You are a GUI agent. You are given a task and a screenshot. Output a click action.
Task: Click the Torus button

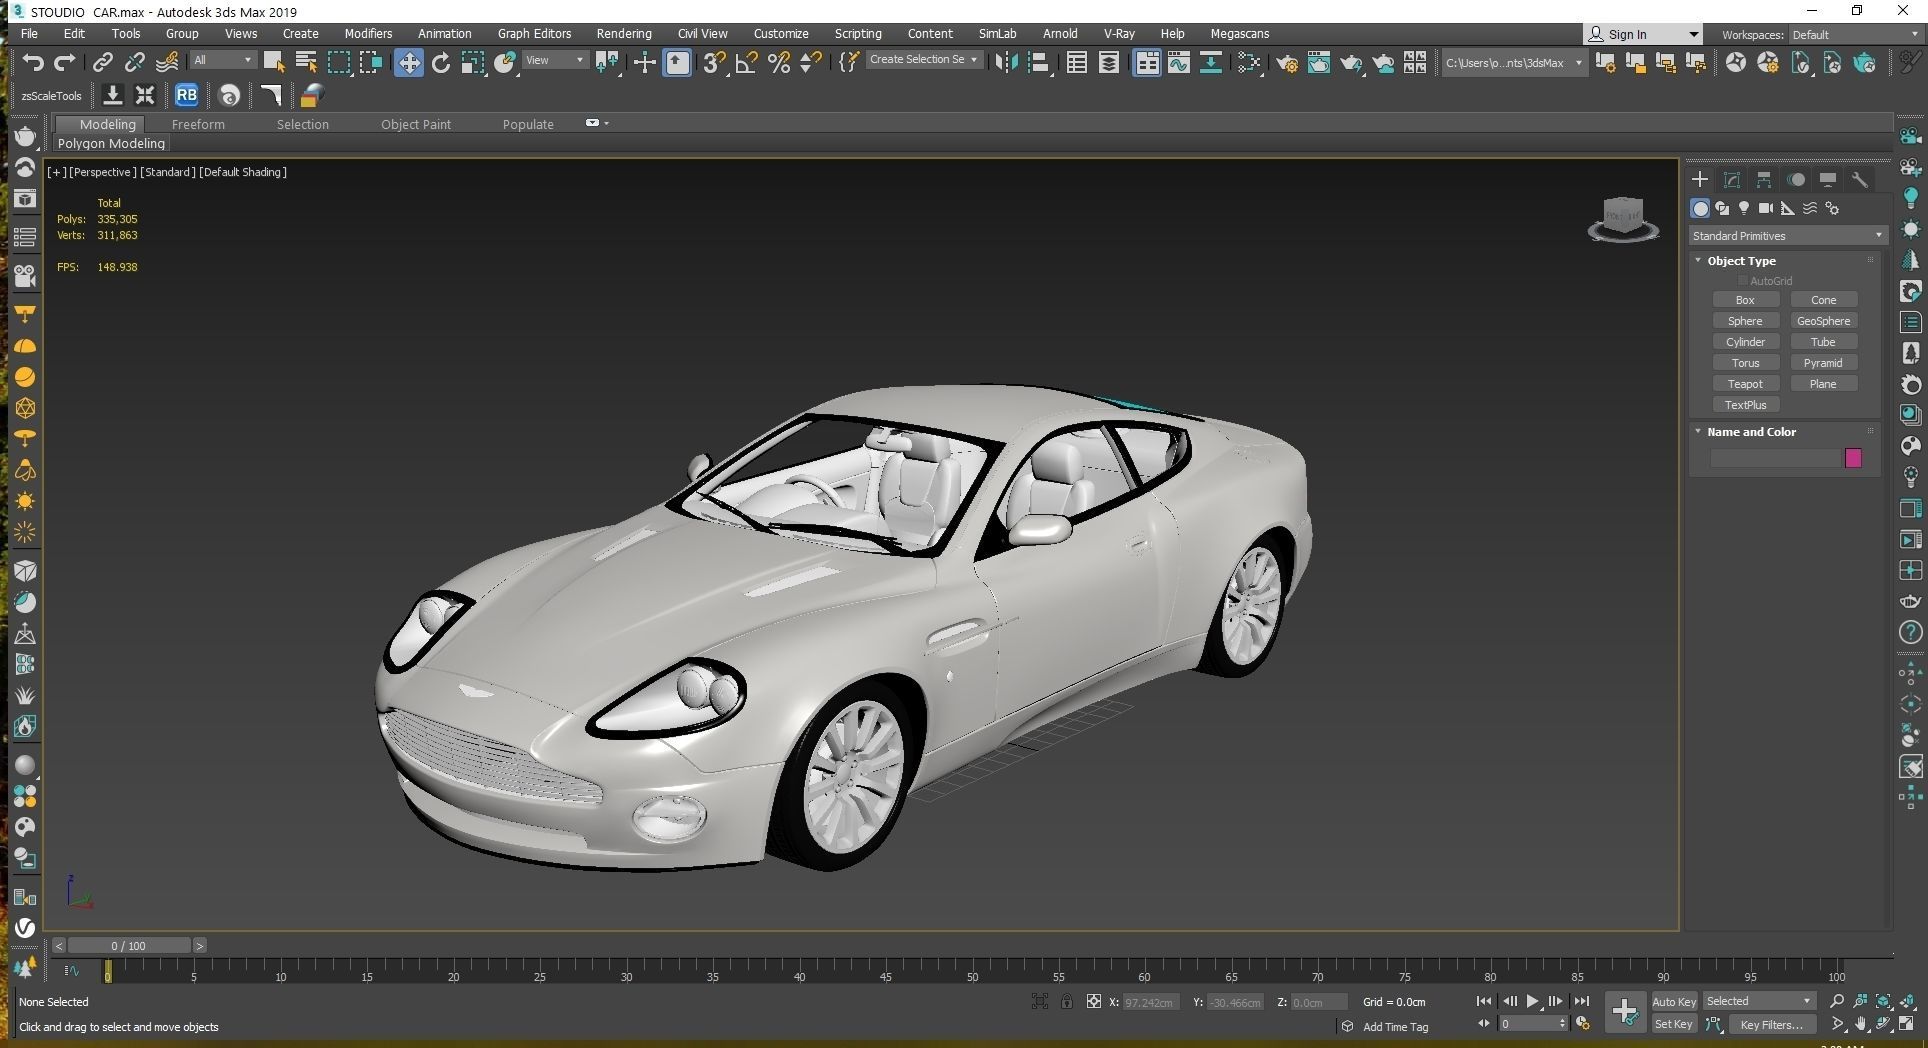1745,363
